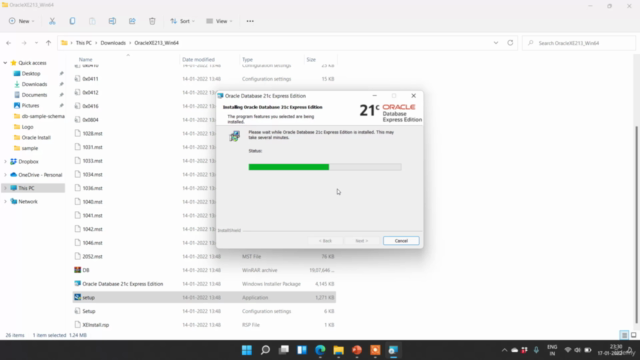The image size is (640, 360).
Task: Open the New item dropdown
Action: [x=22, y=21]
